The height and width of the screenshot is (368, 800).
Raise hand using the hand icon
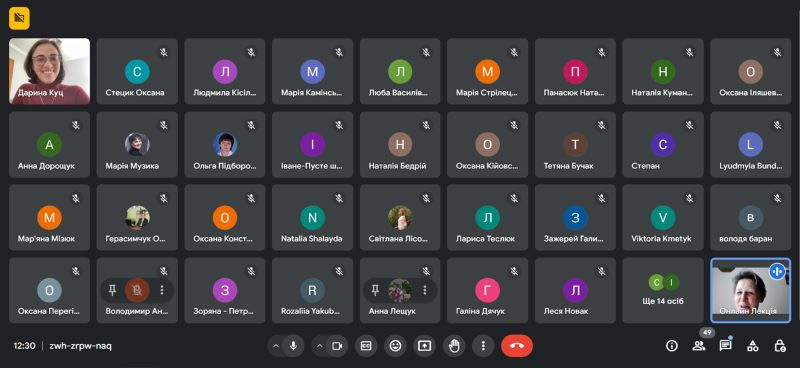point(454,346)
